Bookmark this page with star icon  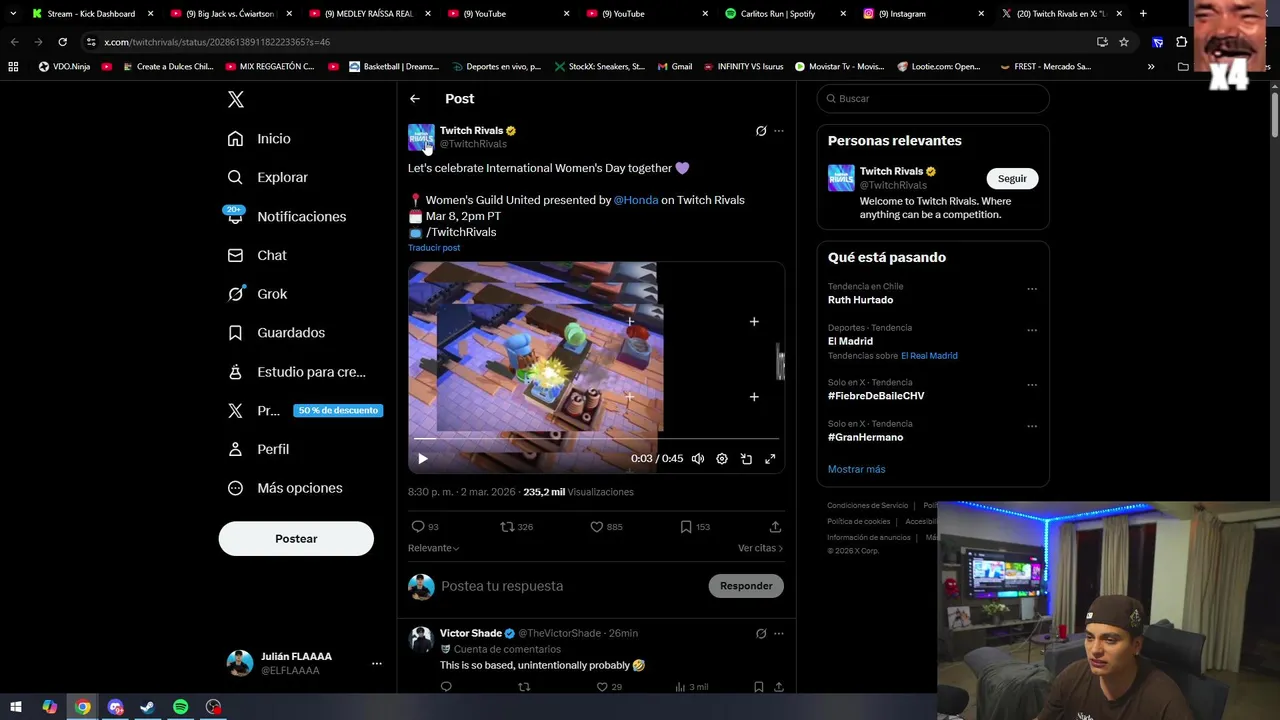click(x=1124, y=42)
